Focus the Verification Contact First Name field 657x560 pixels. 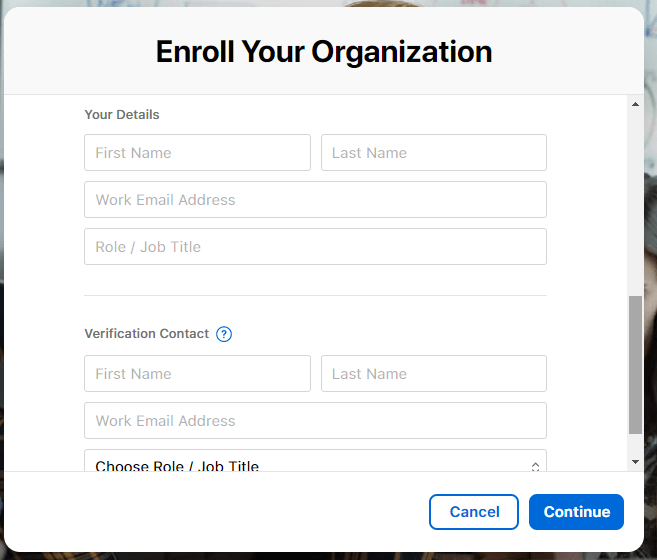click(197, 374)
